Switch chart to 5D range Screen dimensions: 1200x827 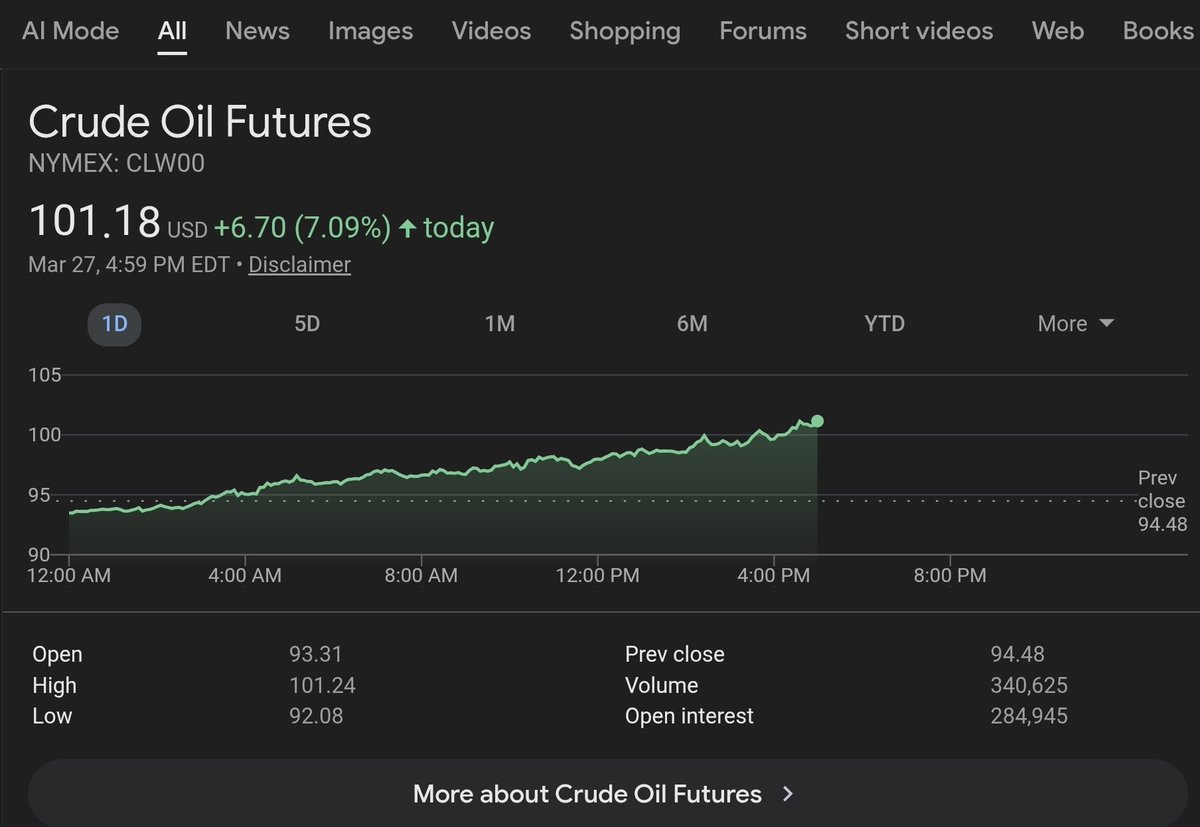307,324
